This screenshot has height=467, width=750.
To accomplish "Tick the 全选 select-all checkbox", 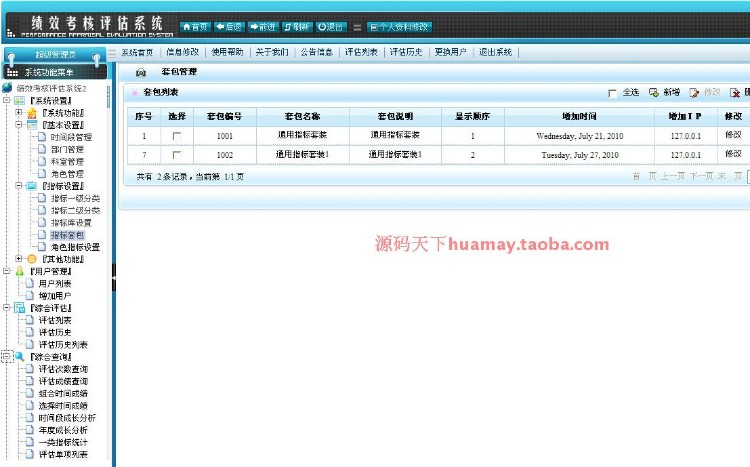I will tap(612, 93).
